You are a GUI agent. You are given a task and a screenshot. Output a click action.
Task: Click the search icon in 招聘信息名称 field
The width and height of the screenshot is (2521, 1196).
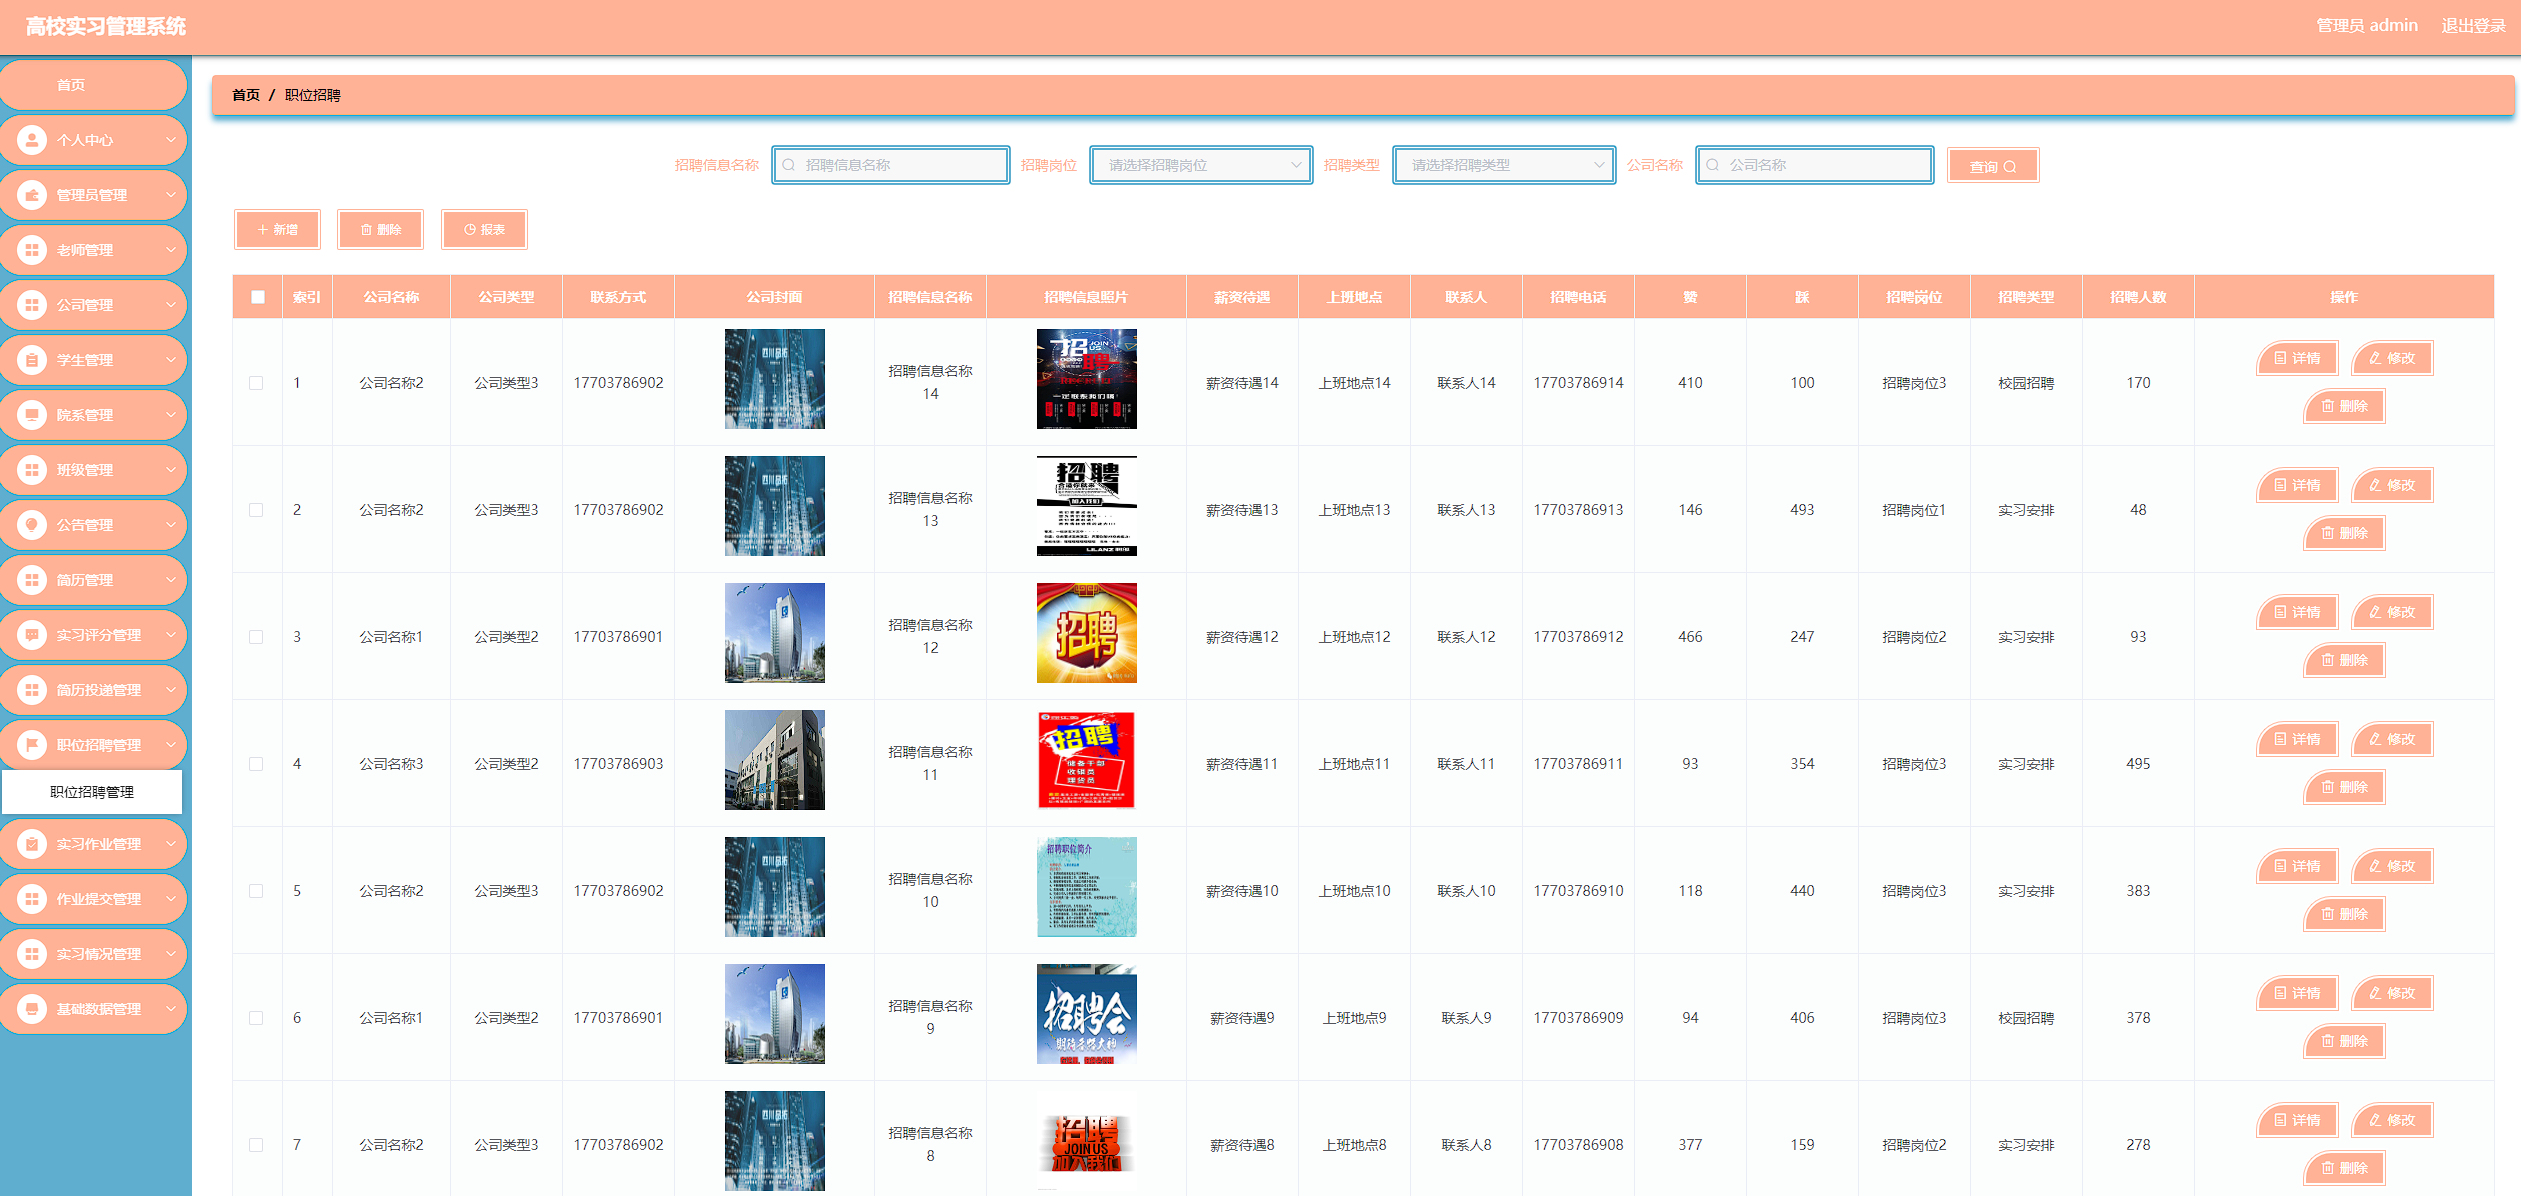789,165
